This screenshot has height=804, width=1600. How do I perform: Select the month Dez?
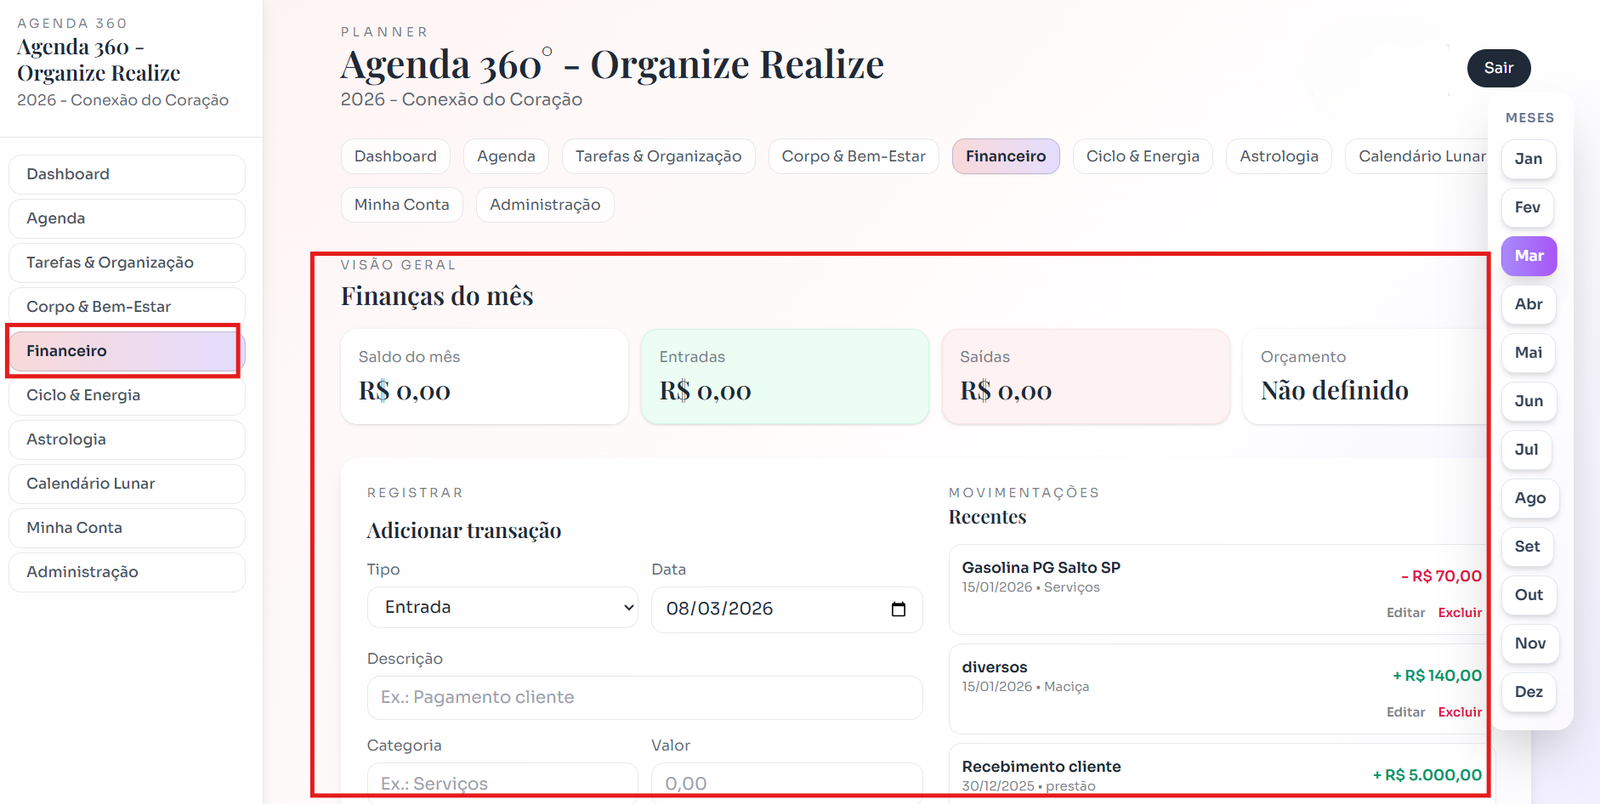[1528, 692]
